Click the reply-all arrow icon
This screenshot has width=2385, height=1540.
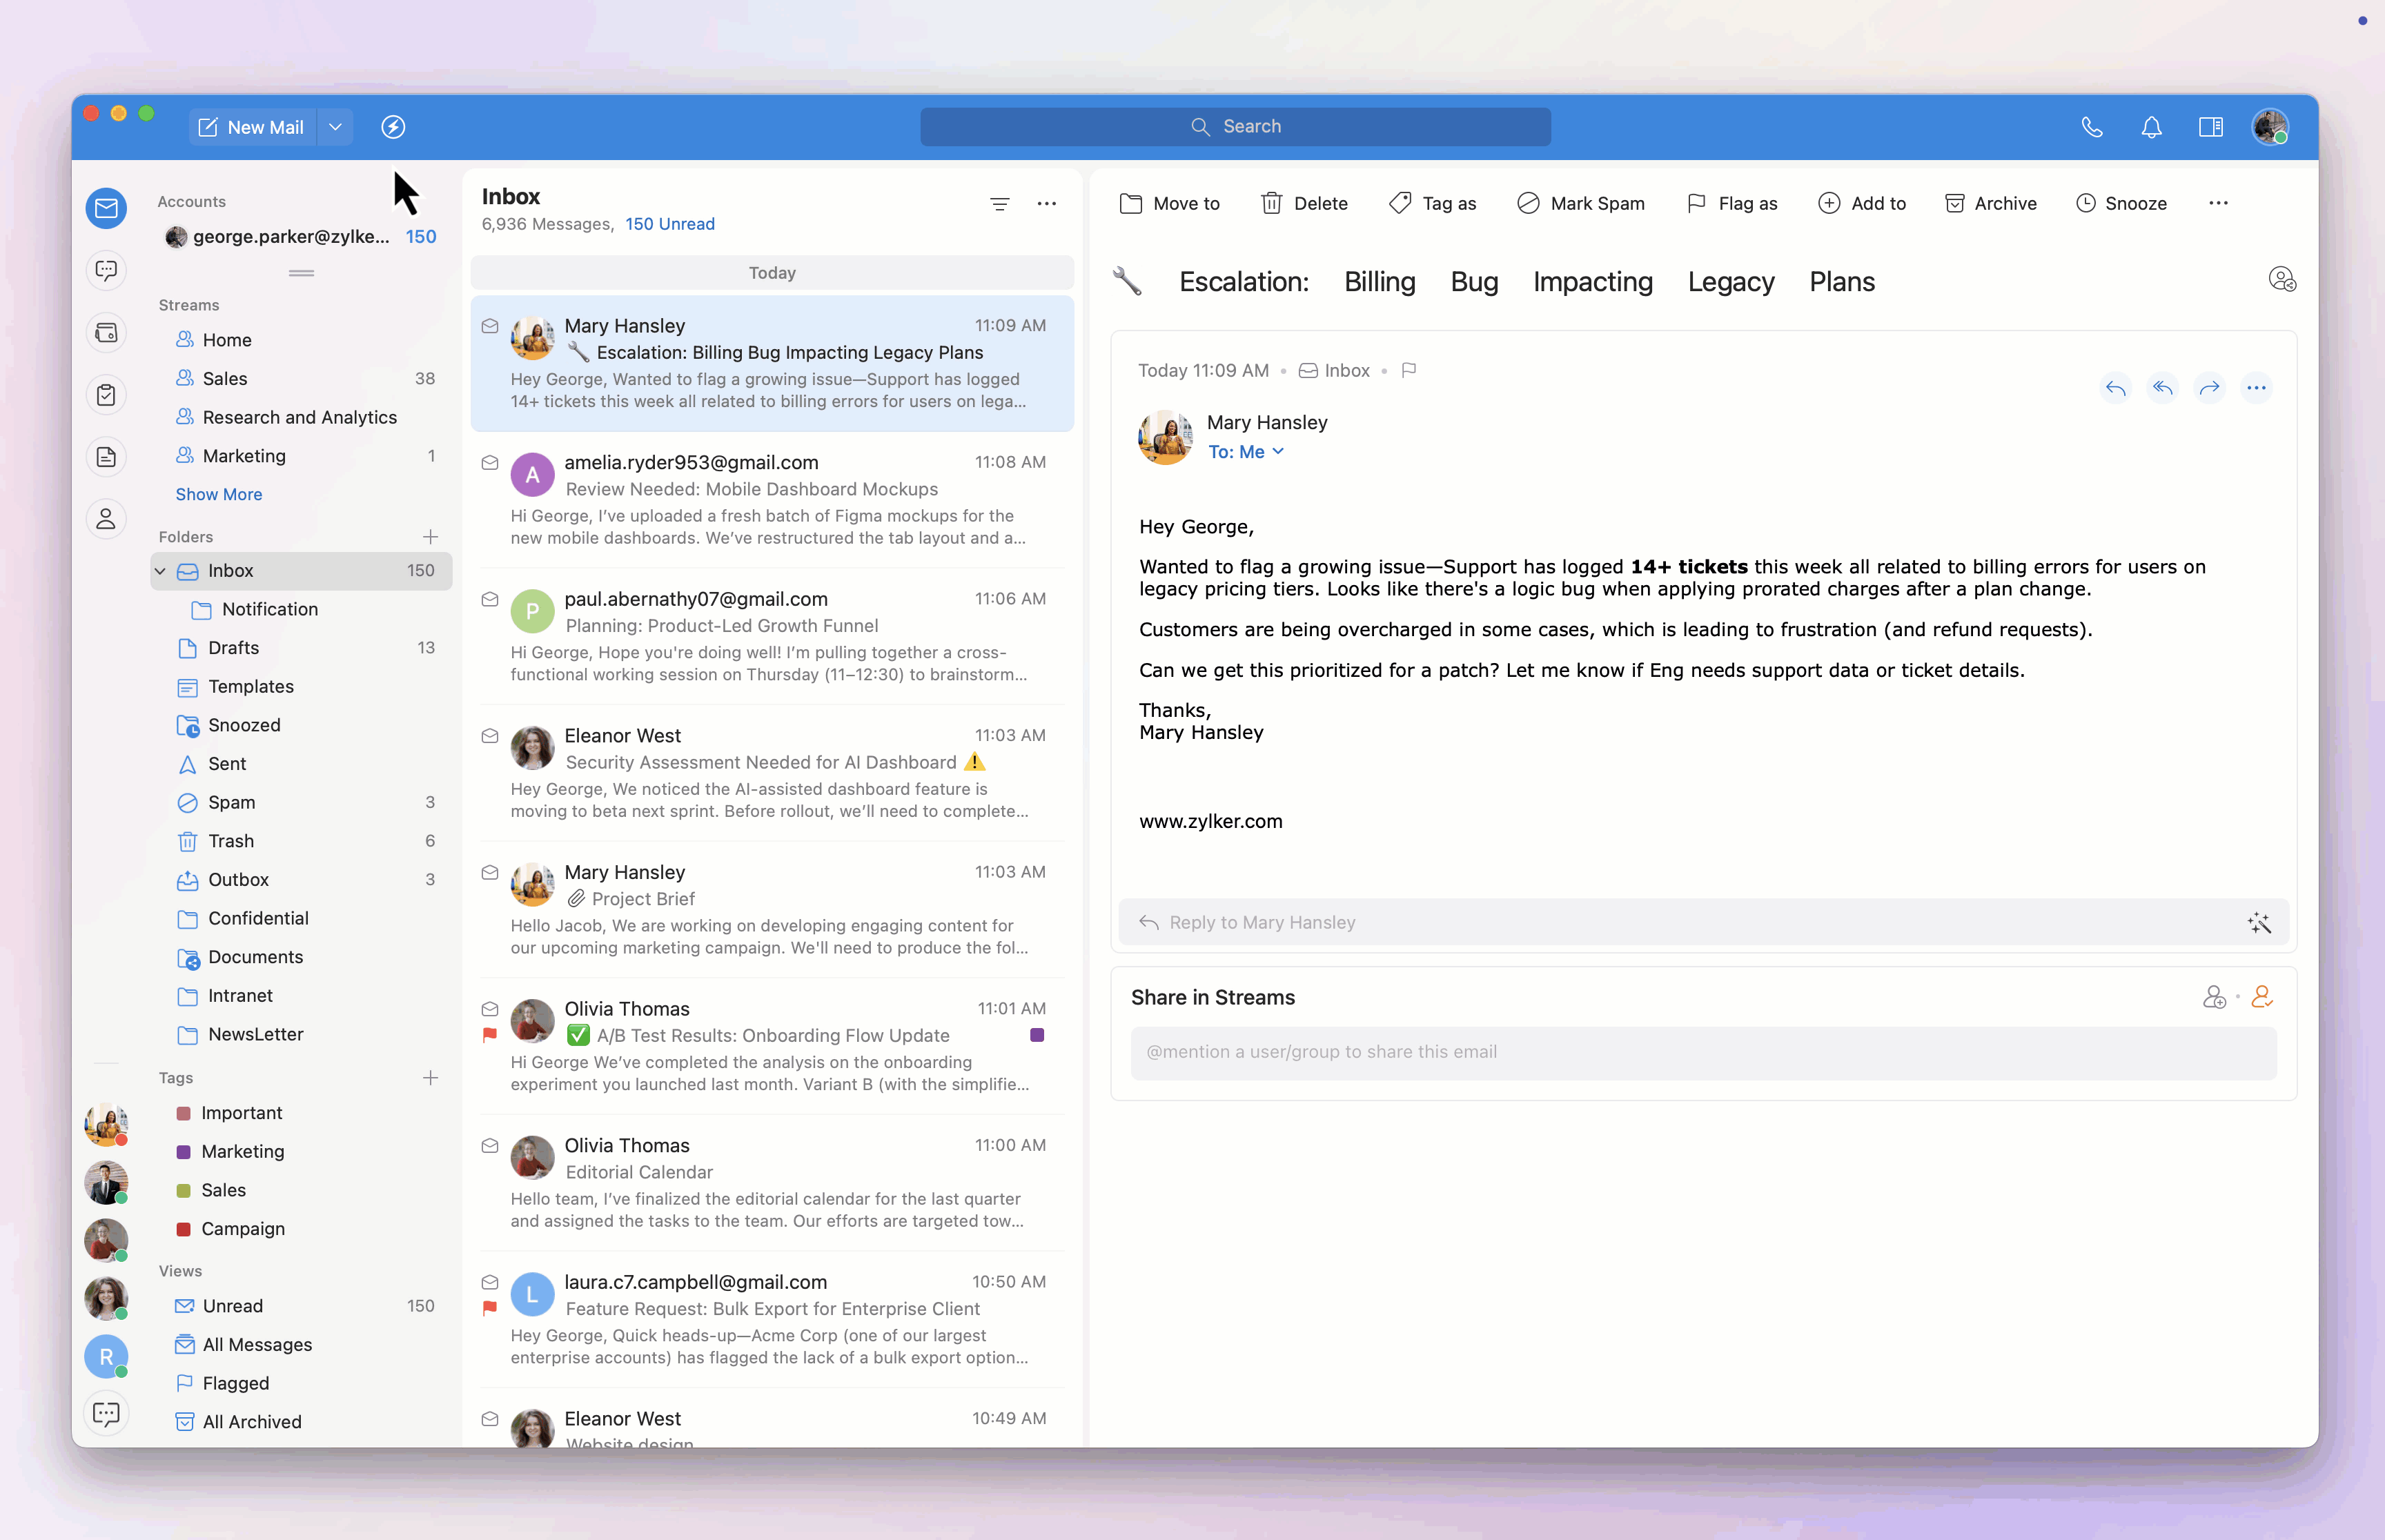coord(2162,388)
